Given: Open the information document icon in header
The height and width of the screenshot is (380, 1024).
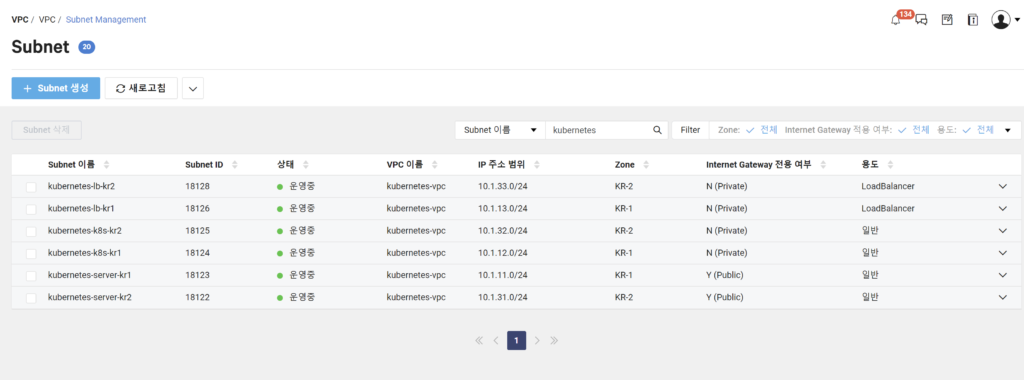Looking at the screenshot, I should 973,20.
